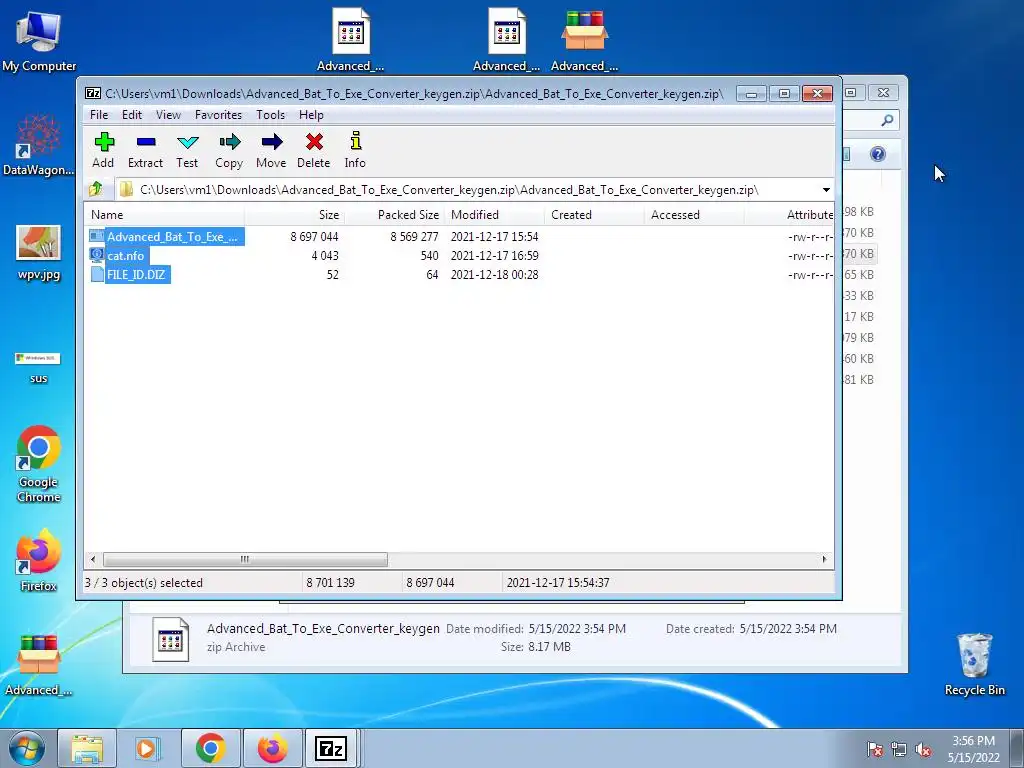Open Firefox from the taskbar

272,748
